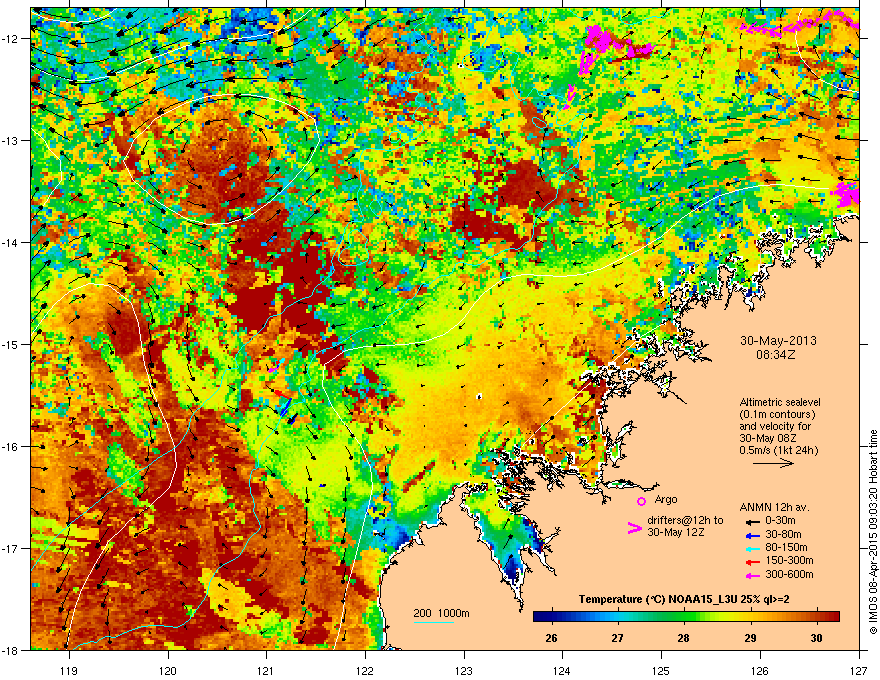Image resolution: width=880 pixels, height=680 pixels.
Task: Click the longitude axis label '123'
Action: (x=464, y=670)
